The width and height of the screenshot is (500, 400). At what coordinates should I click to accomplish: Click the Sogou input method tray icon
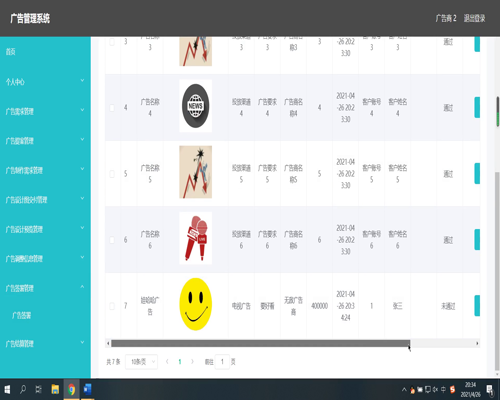pyautogui.click(x=452, y=389)
